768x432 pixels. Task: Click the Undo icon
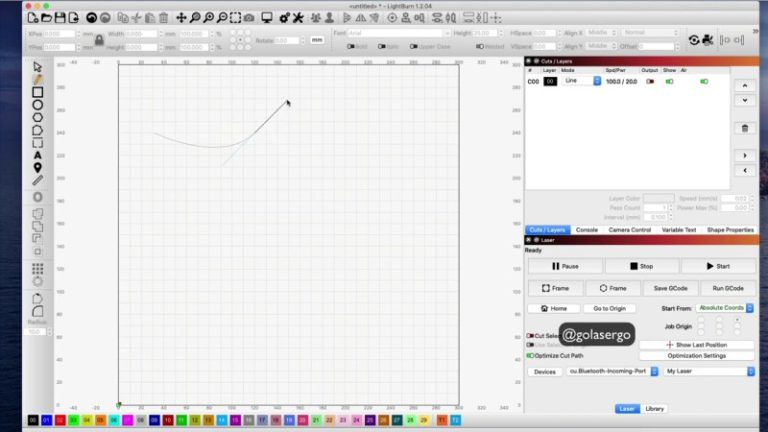point(91,18)
